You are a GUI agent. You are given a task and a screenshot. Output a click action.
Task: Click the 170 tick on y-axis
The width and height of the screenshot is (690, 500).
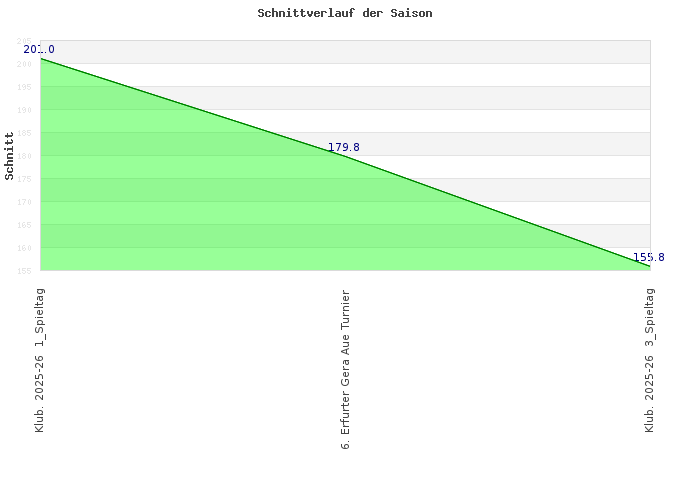click(x=25, y=202)
